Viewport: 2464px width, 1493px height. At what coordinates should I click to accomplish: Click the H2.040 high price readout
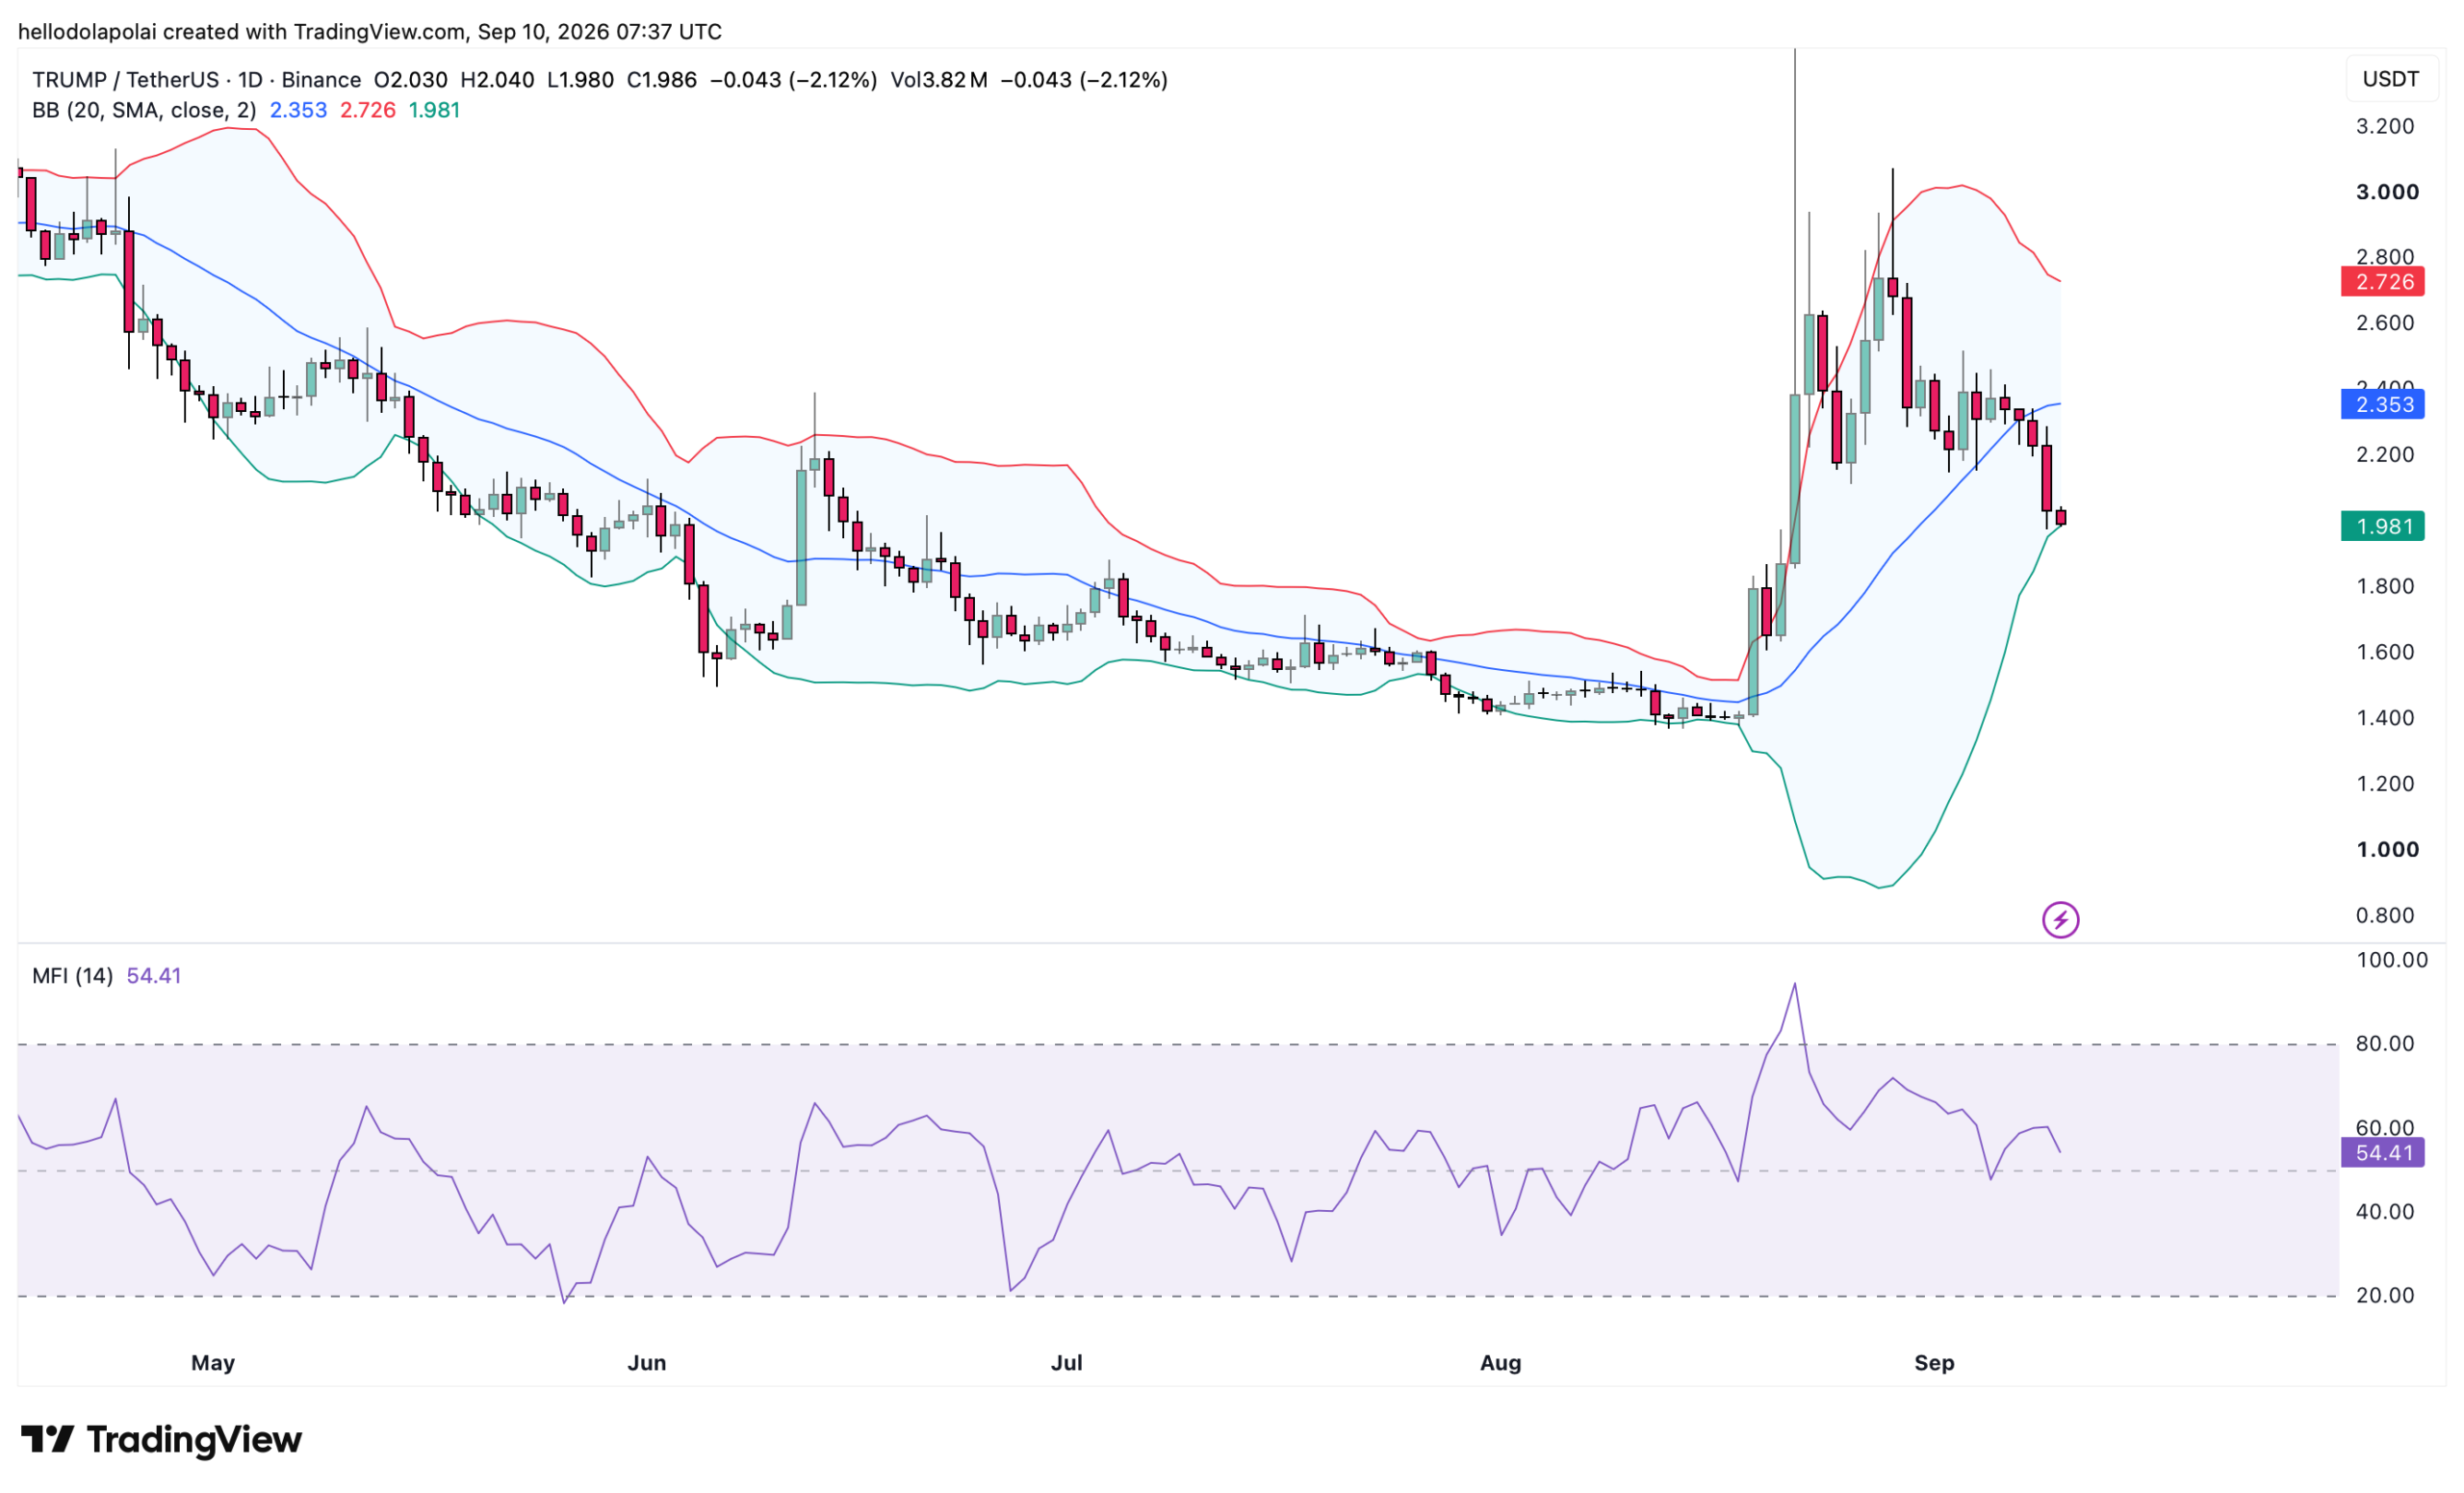[497, 80]
